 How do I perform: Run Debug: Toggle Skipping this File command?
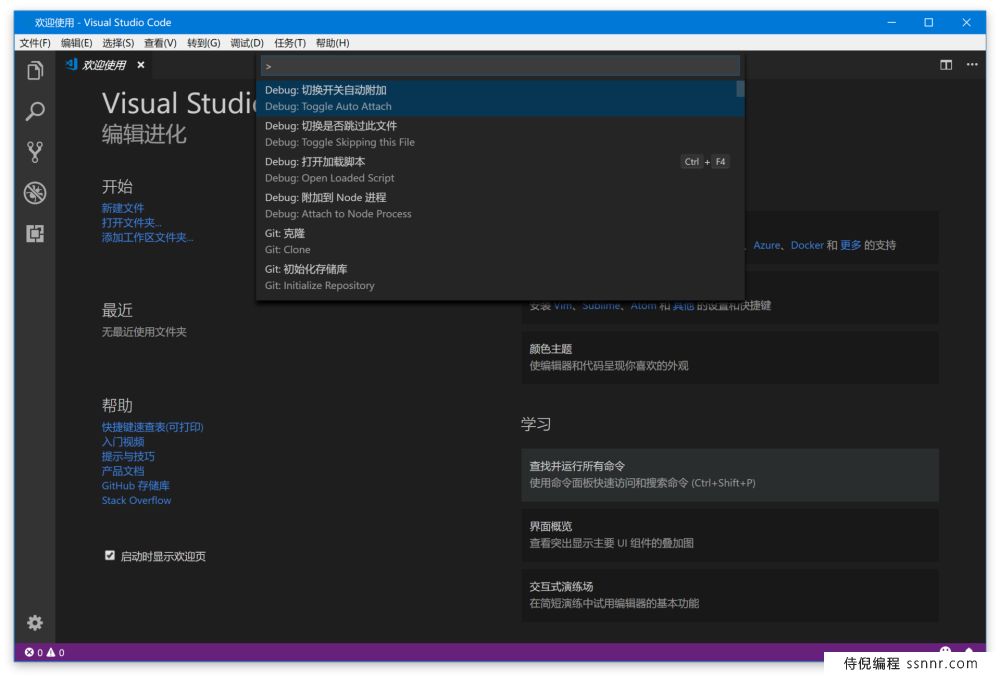(x=500, y=134)
